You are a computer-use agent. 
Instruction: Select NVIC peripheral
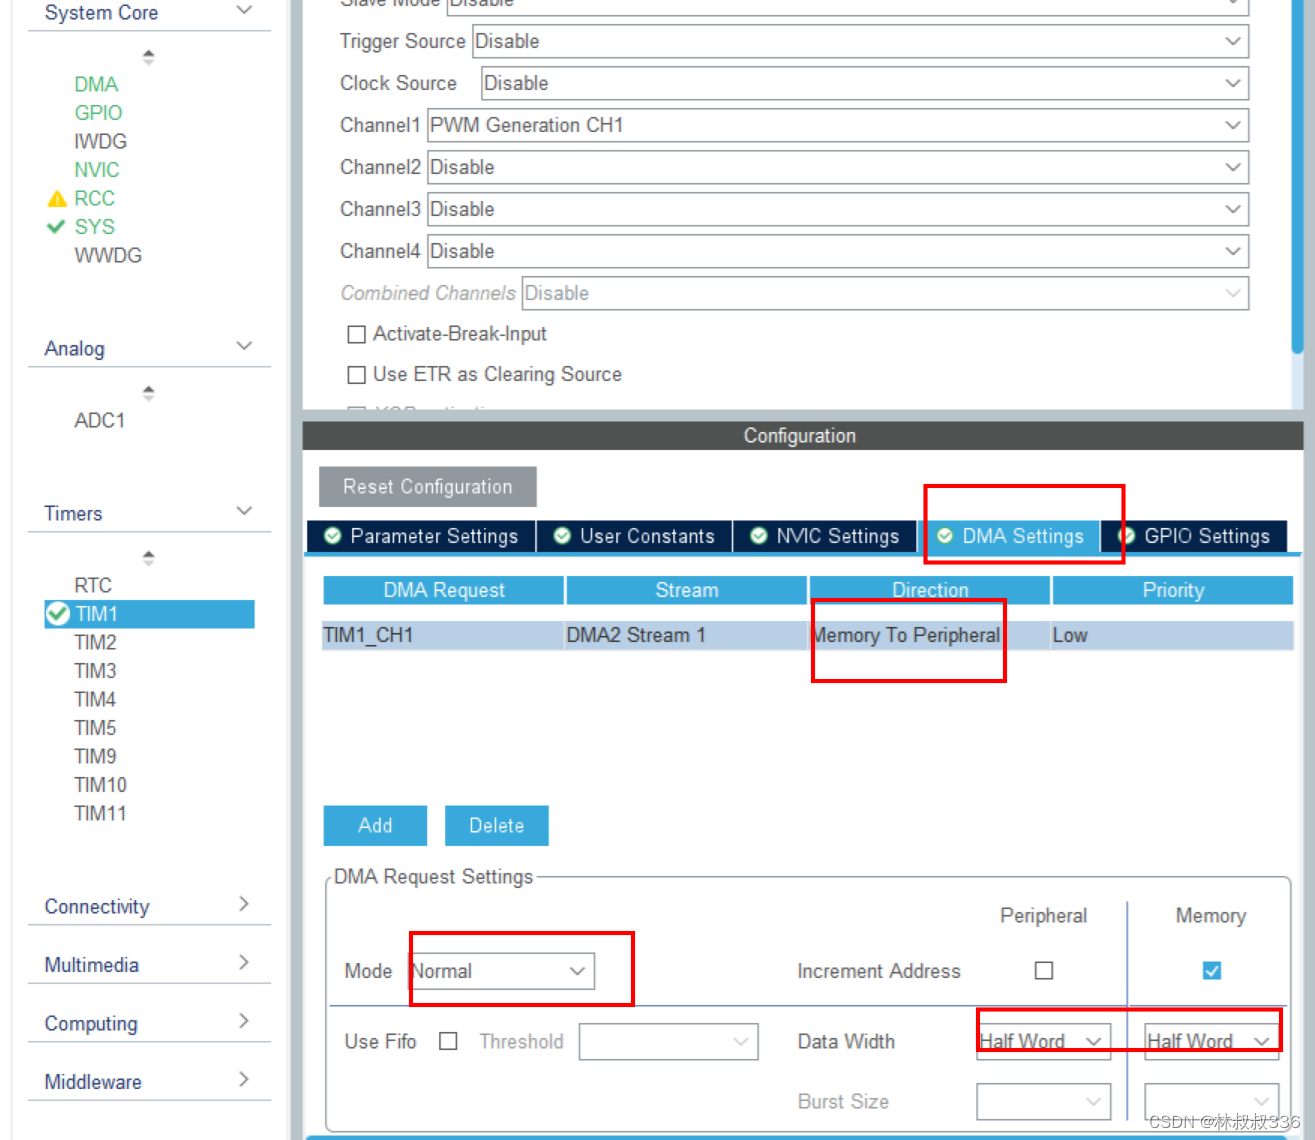point(96,170)
